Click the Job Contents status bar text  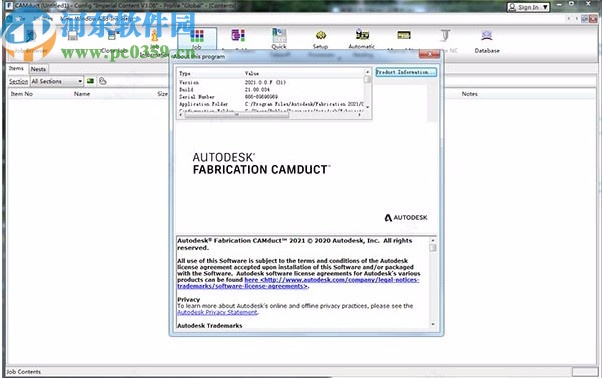[23, 372]
